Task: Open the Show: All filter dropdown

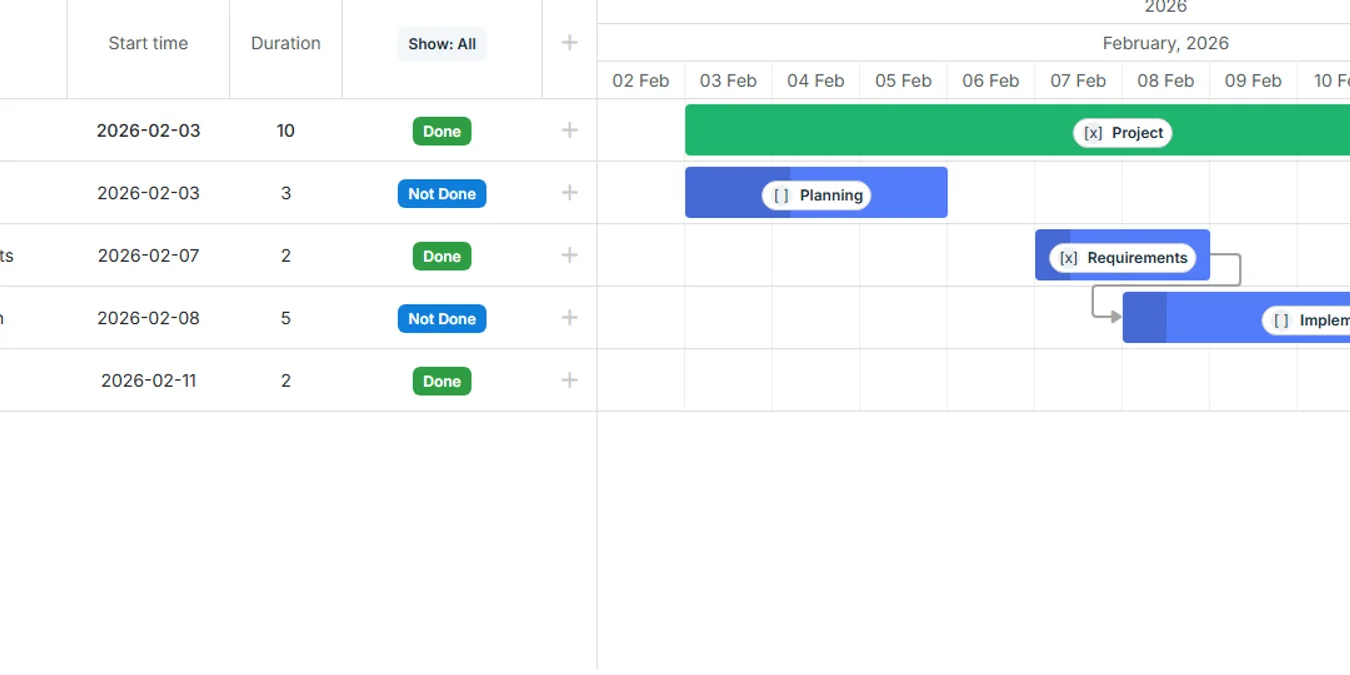Action: pos(442,44)
